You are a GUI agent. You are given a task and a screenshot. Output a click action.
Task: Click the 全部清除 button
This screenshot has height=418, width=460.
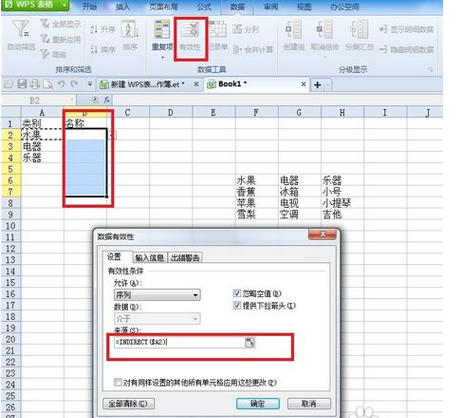128,404
